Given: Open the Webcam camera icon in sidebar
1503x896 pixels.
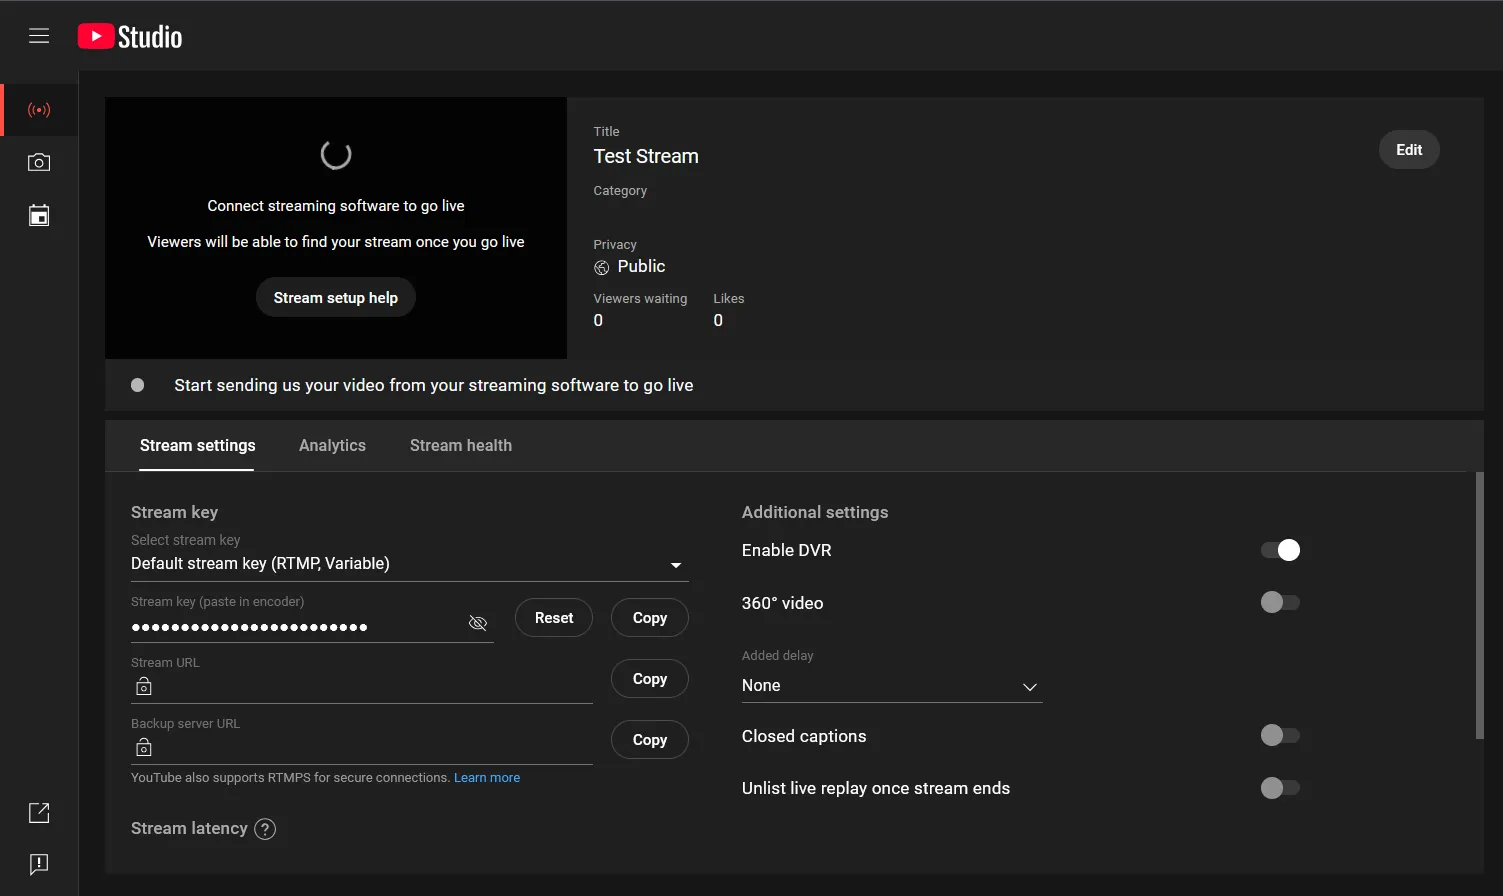Looking at the screenshot, I should pos(39,163).
